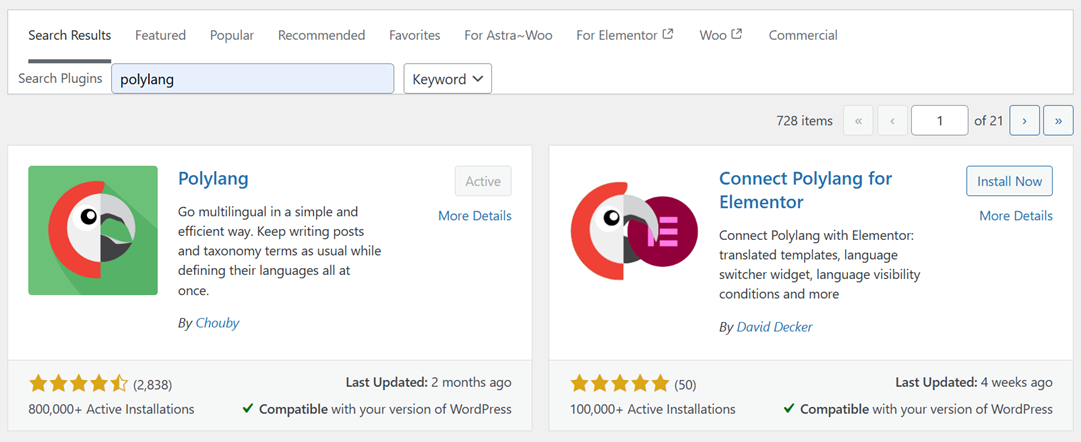Click the five-star rating for Connect Polylang
Image resolution: width=1081 pixels, height=442 pixels.
pos(620,383)
